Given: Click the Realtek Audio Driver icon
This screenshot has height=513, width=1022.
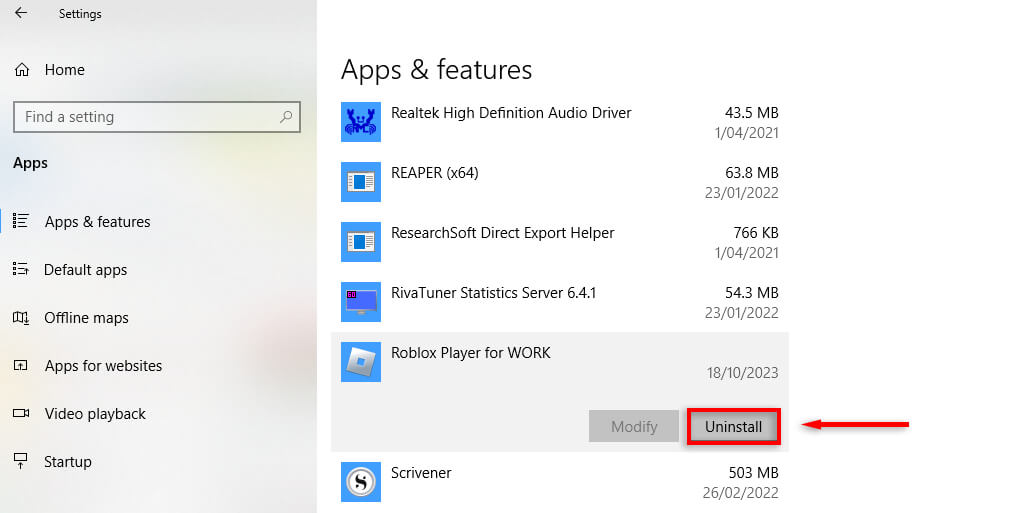Looking at the screenshot, I should 361,122.
